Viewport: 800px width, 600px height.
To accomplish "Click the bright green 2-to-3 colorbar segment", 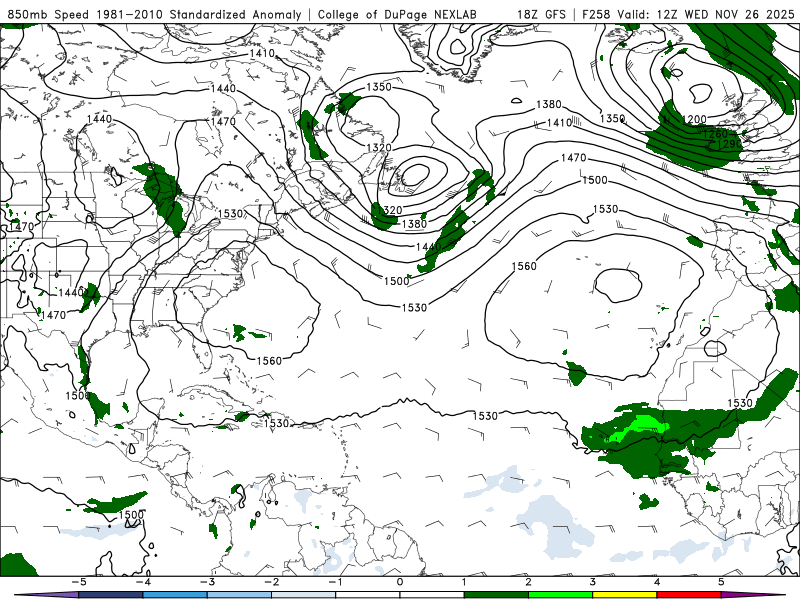I will 560,595.
